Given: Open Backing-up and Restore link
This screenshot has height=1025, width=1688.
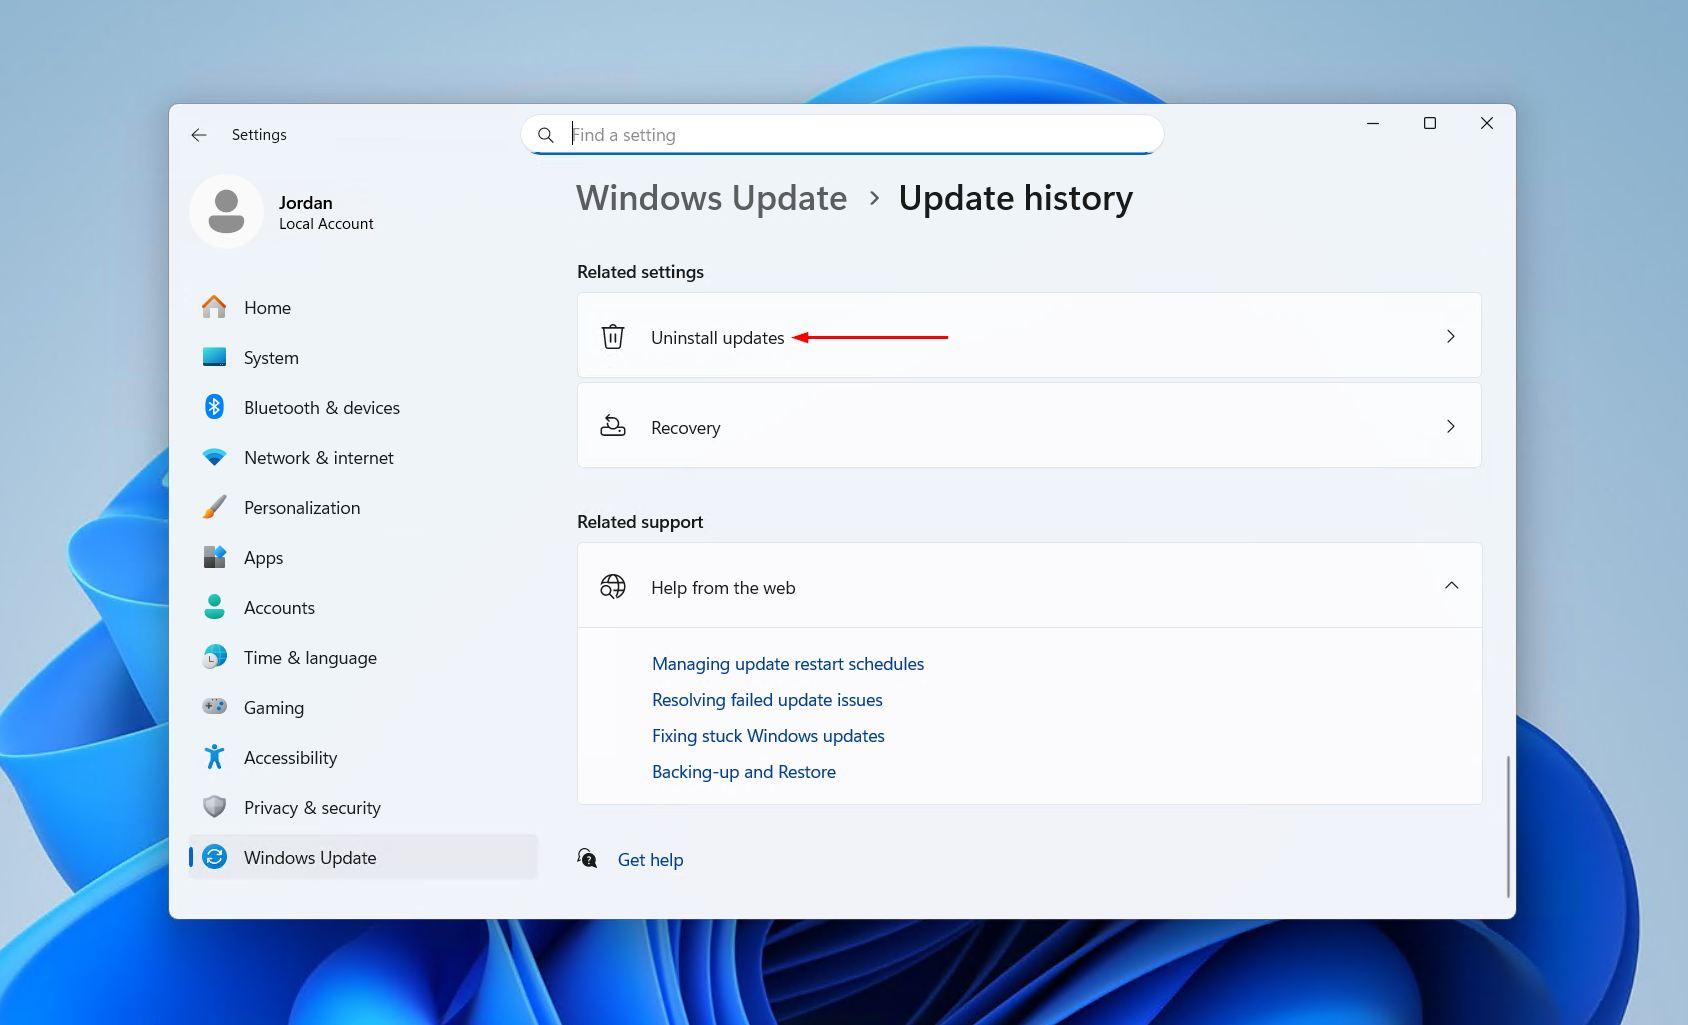Looking at the screenshot, I should pyautogui.click(x=744, y=772).
